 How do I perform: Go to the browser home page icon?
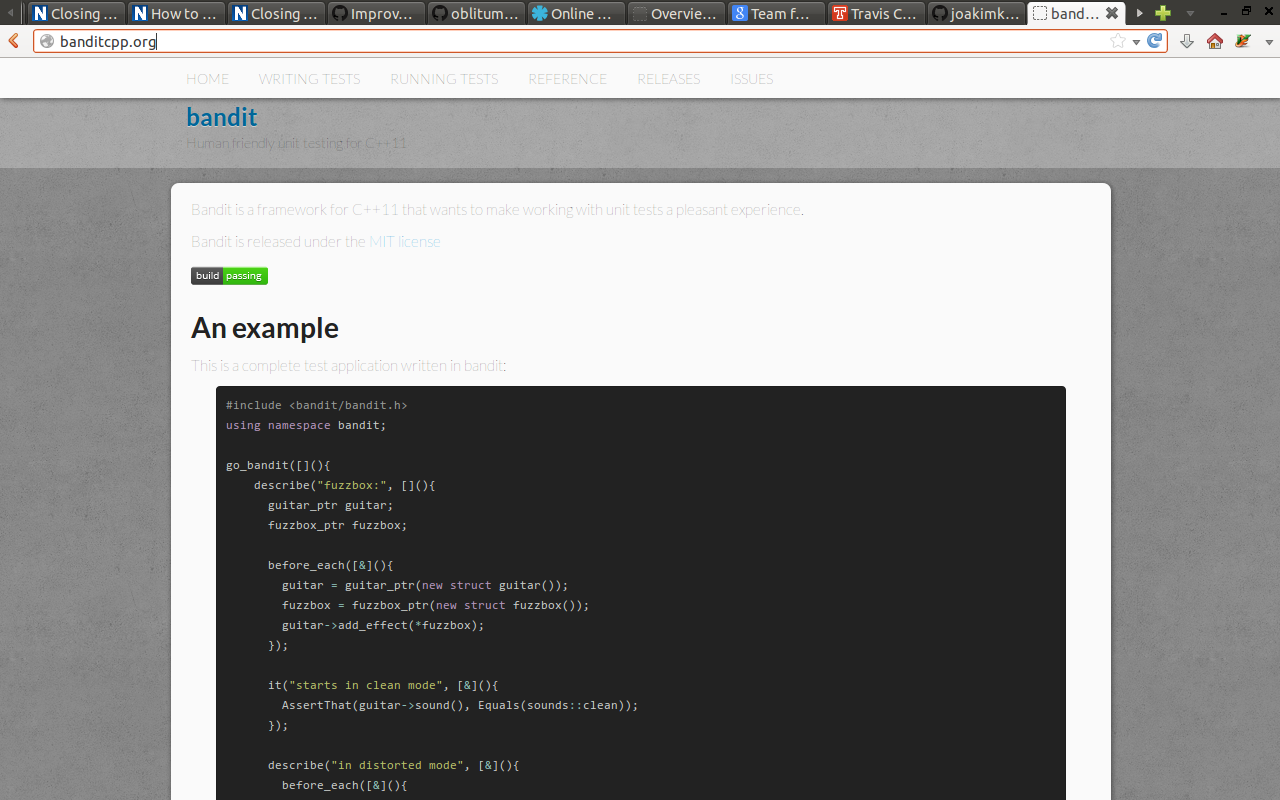[x=1215, y=41]
